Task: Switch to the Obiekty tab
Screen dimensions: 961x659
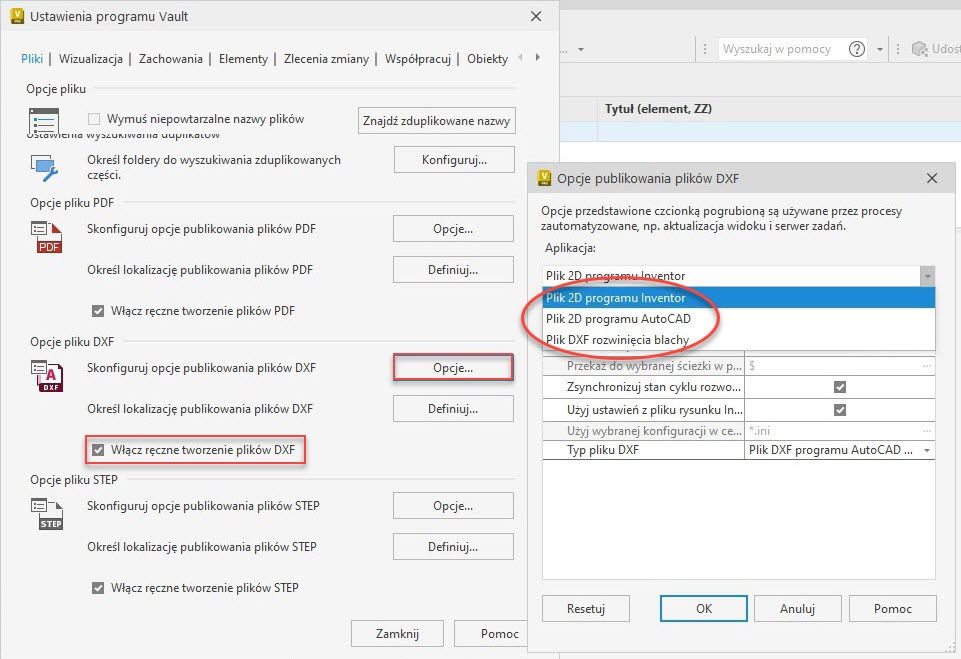Action: click(x=487, y=59)
